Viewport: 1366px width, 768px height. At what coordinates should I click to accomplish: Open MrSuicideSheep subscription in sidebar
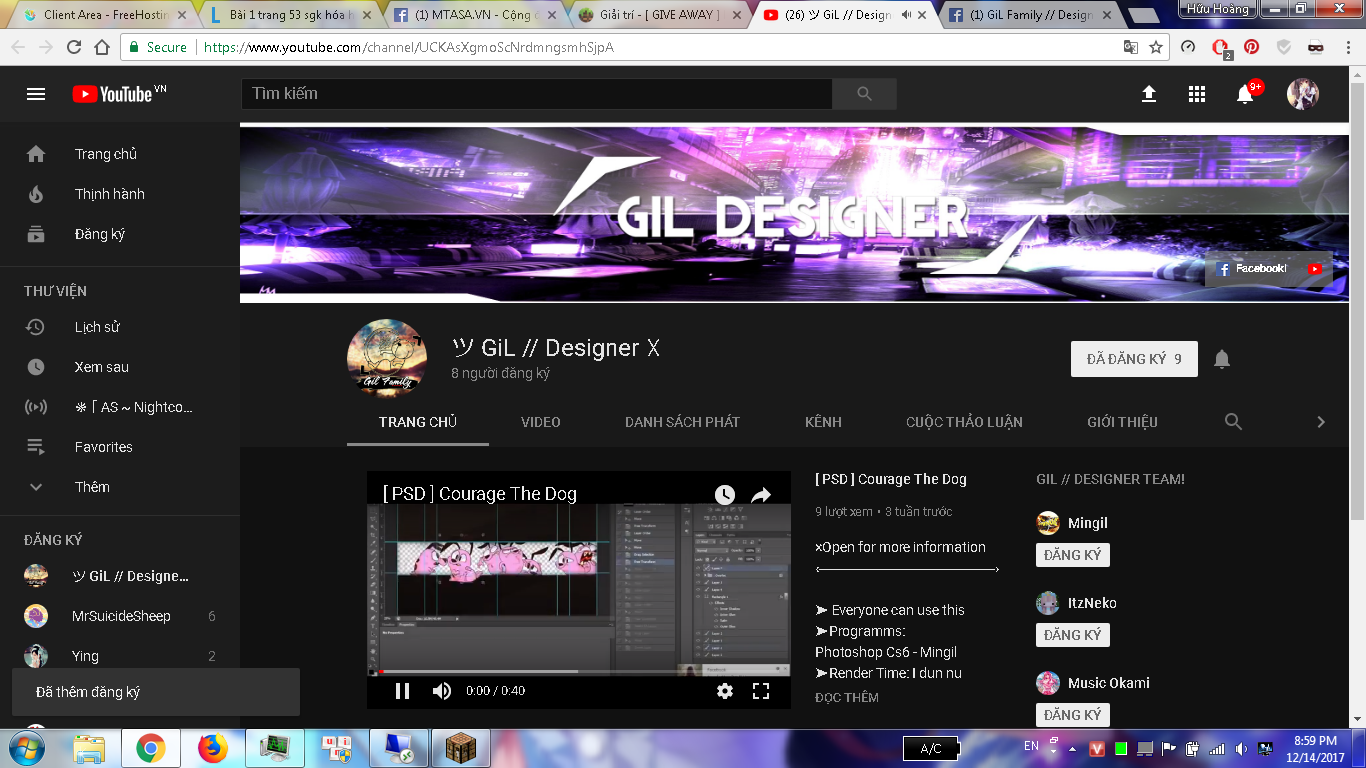tap(120, 616)
